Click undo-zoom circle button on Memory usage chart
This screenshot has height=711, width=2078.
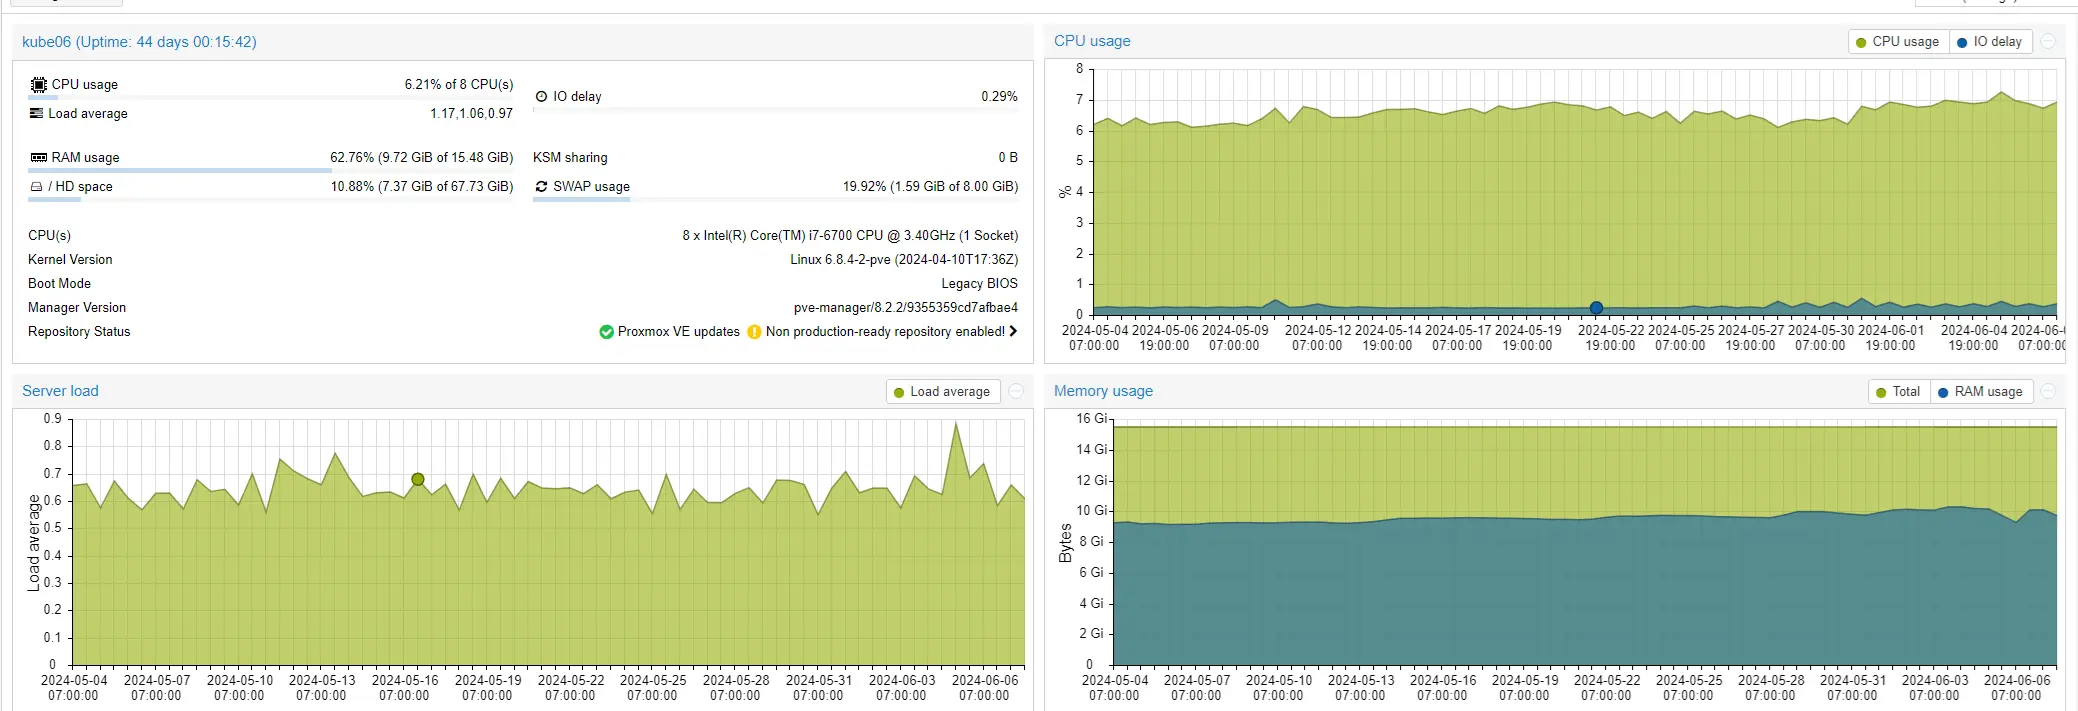pos(2048,392)
